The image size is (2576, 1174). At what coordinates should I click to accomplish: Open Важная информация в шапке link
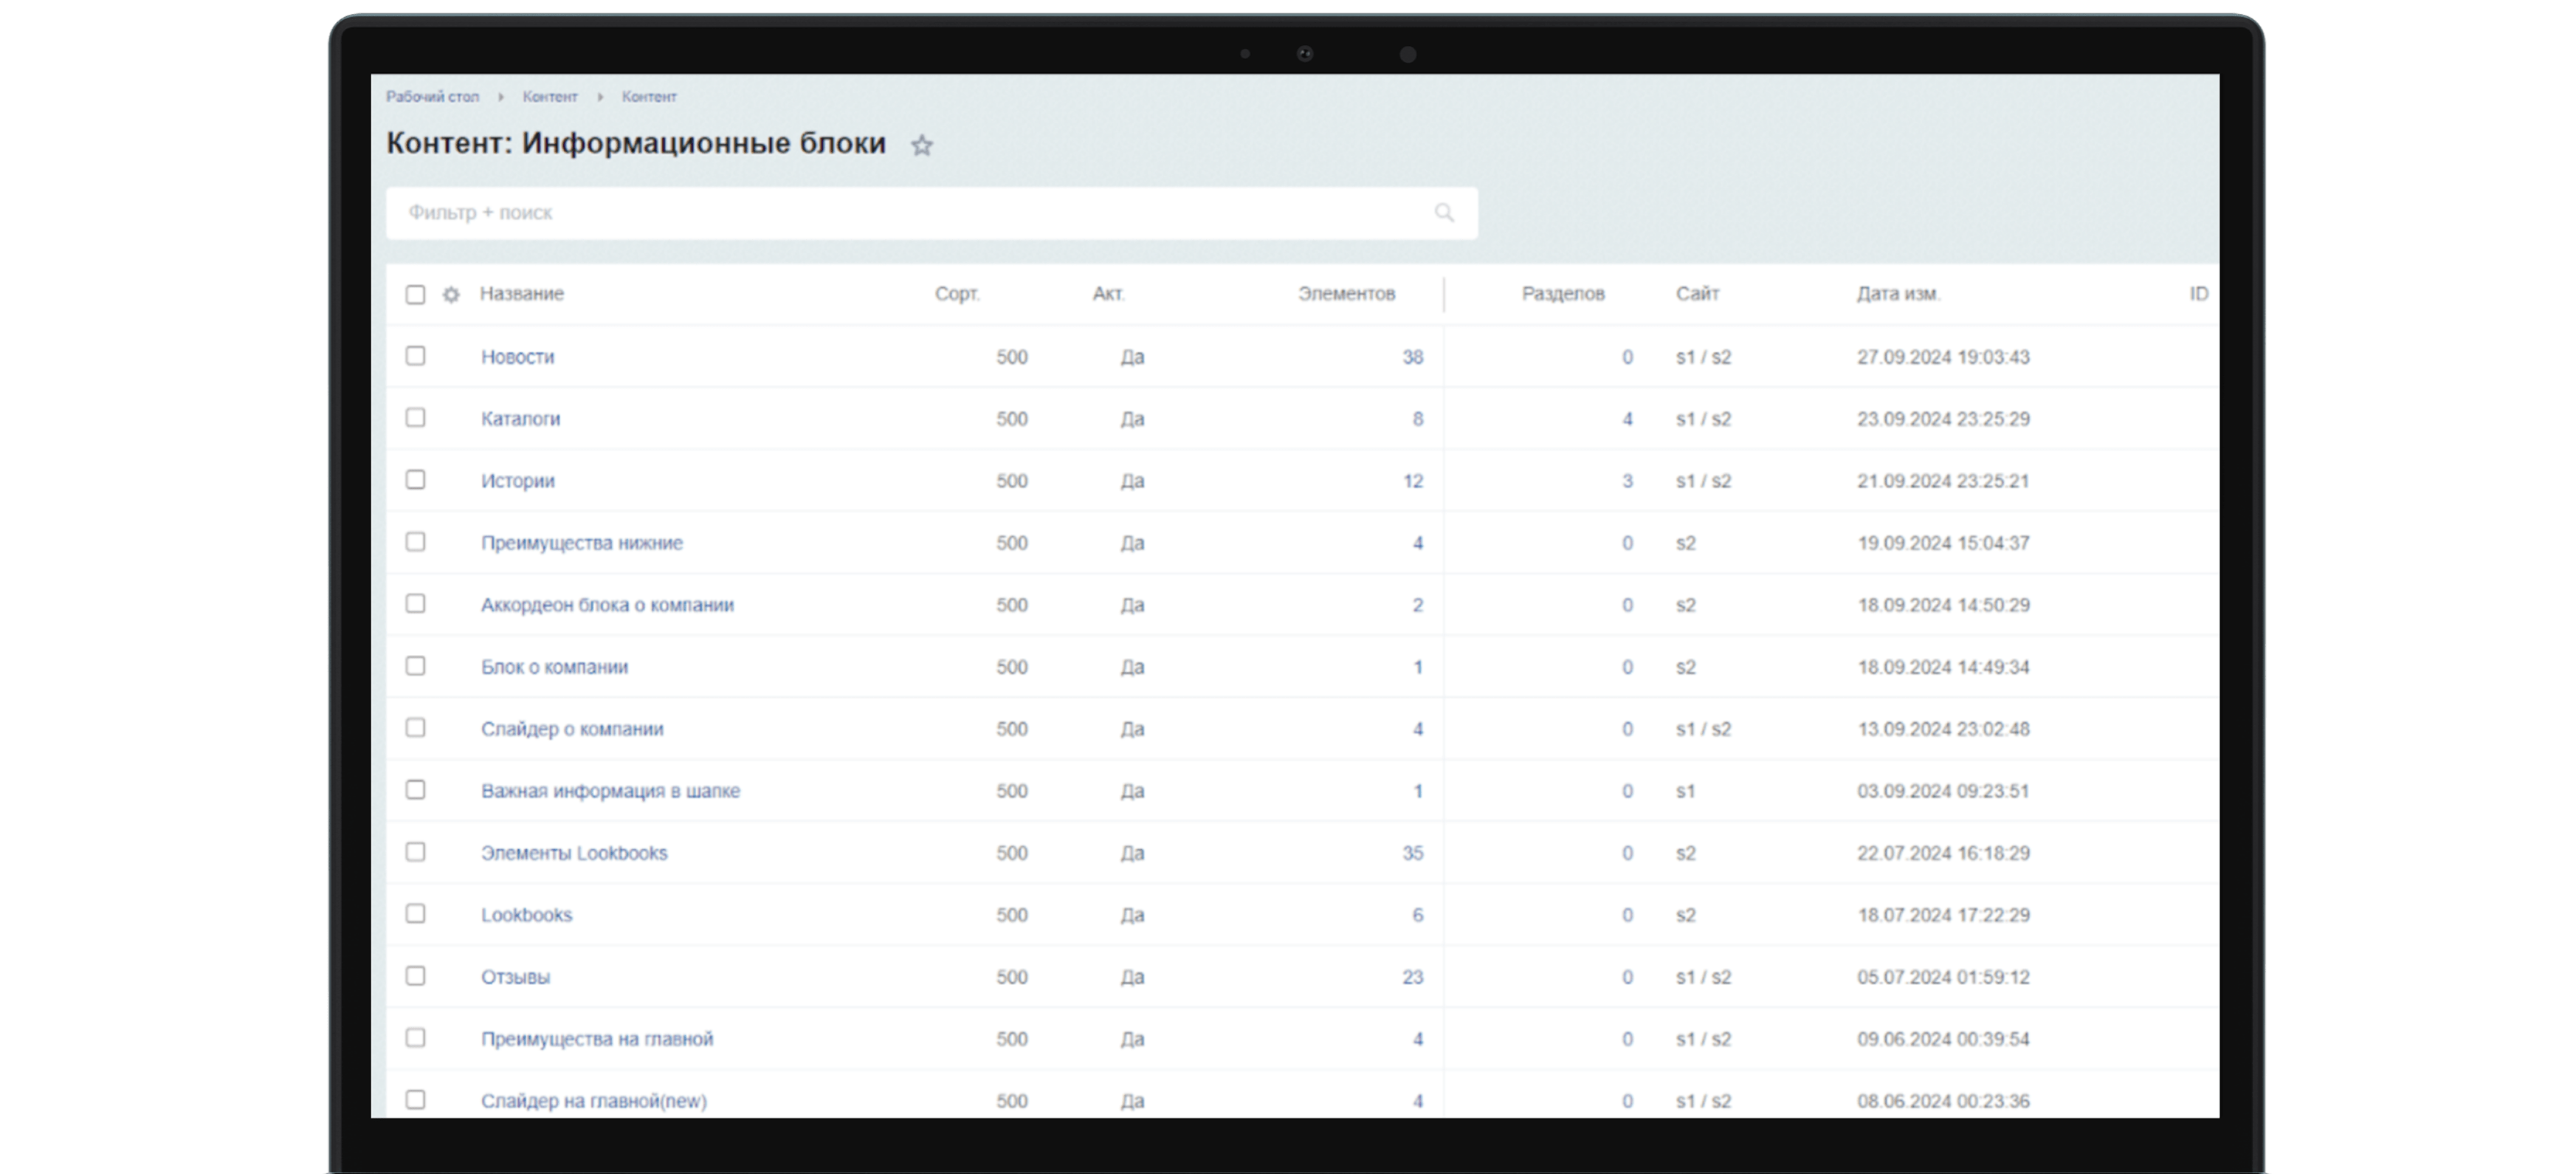tap(610, 791)
